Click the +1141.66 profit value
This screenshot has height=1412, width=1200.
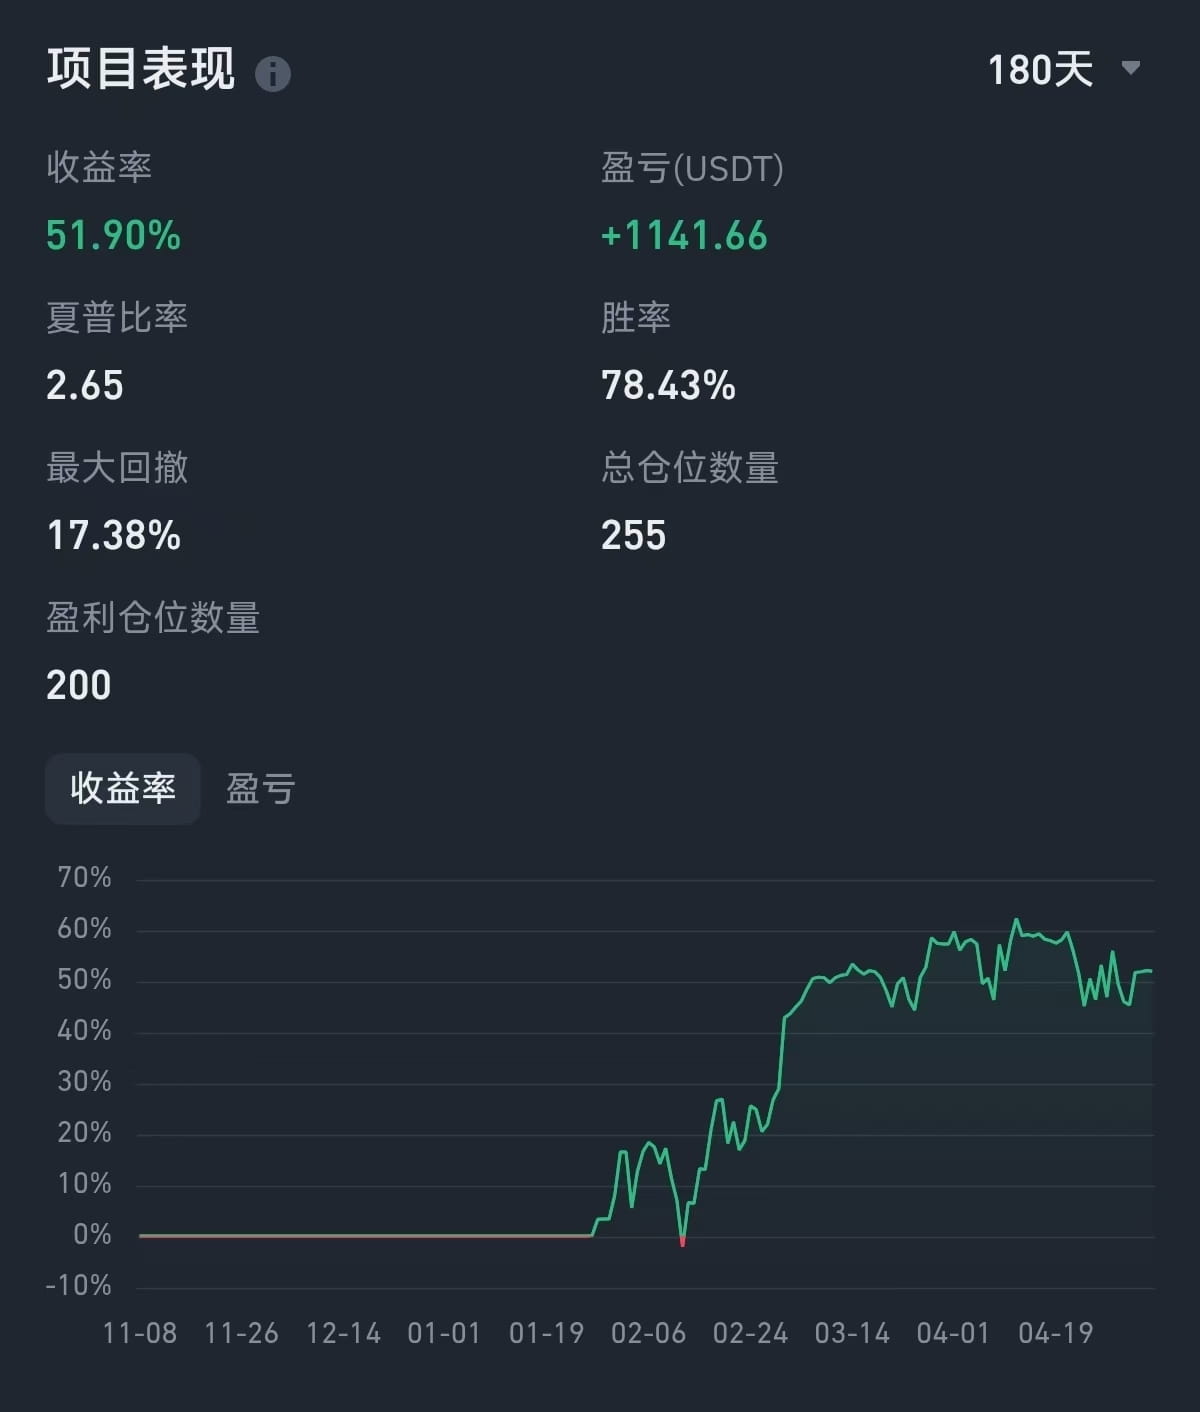tap(684, 236)
